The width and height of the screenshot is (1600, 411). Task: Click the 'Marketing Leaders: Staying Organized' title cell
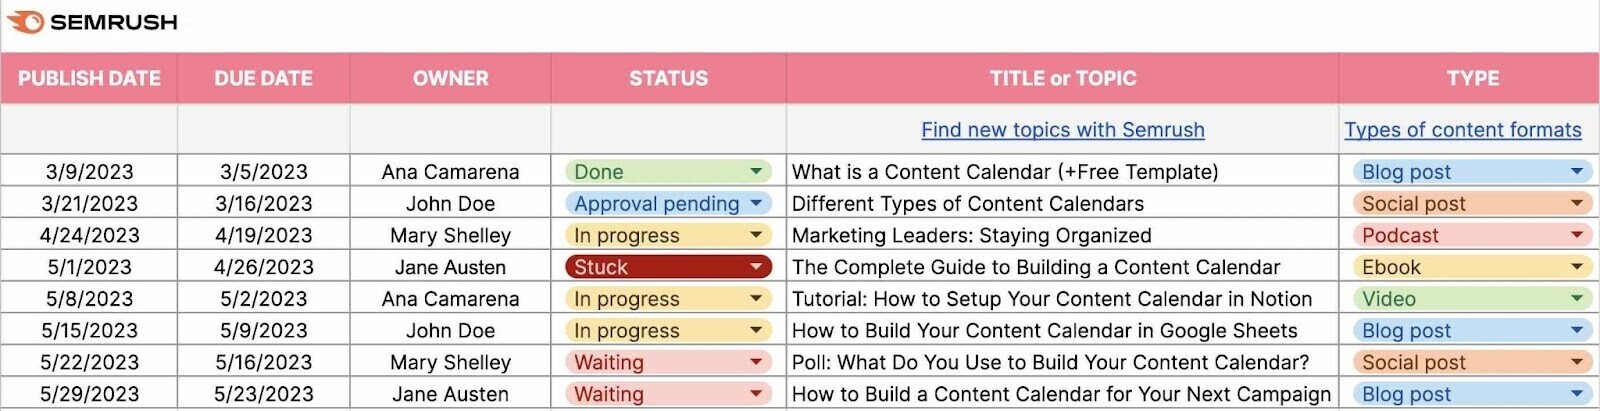coord(971,235)
